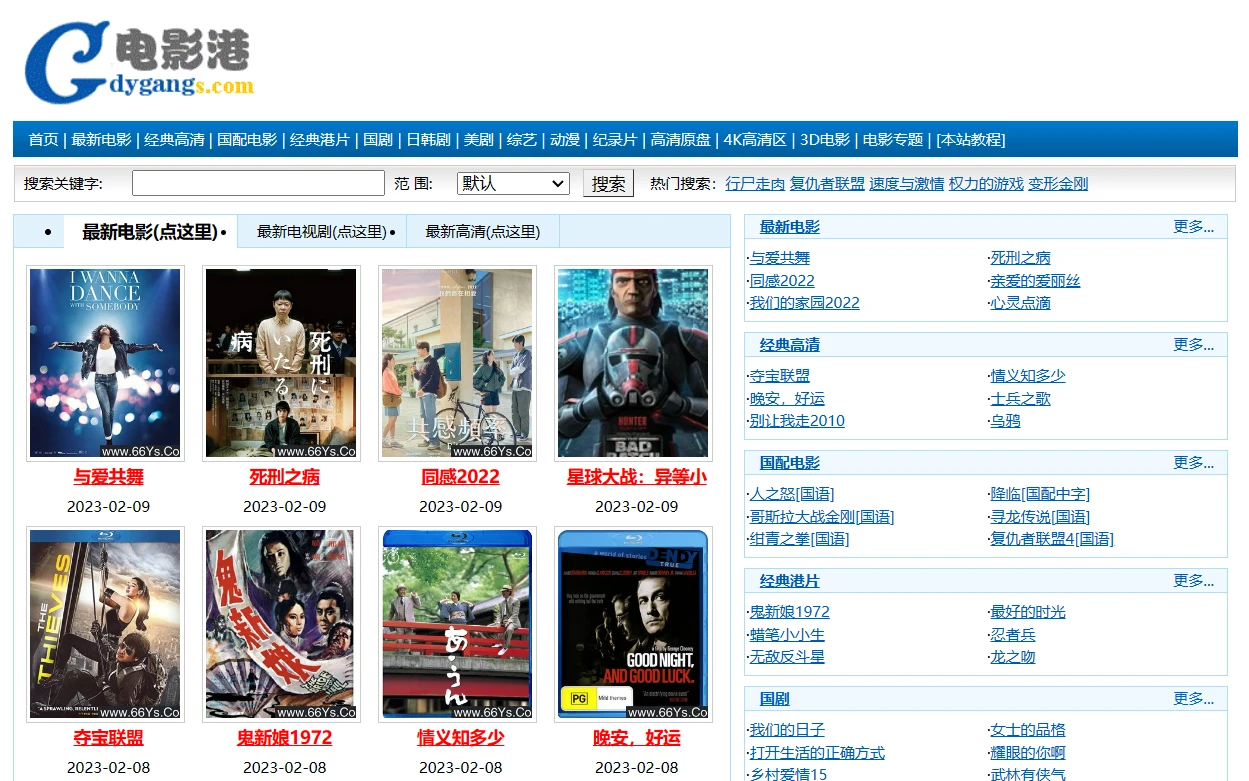Screen dimensions: 1249x781
Task: Open 人之怒[国语] in the 国配电影 section
Action: [788, 494]
